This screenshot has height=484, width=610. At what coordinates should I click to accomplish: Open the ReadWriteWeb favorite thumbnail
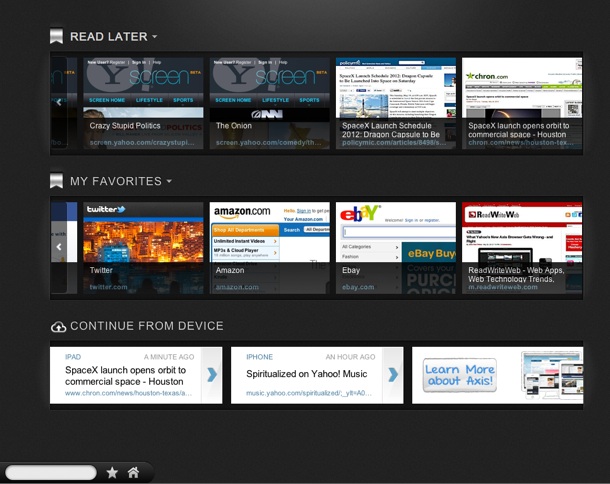point(522,247)
